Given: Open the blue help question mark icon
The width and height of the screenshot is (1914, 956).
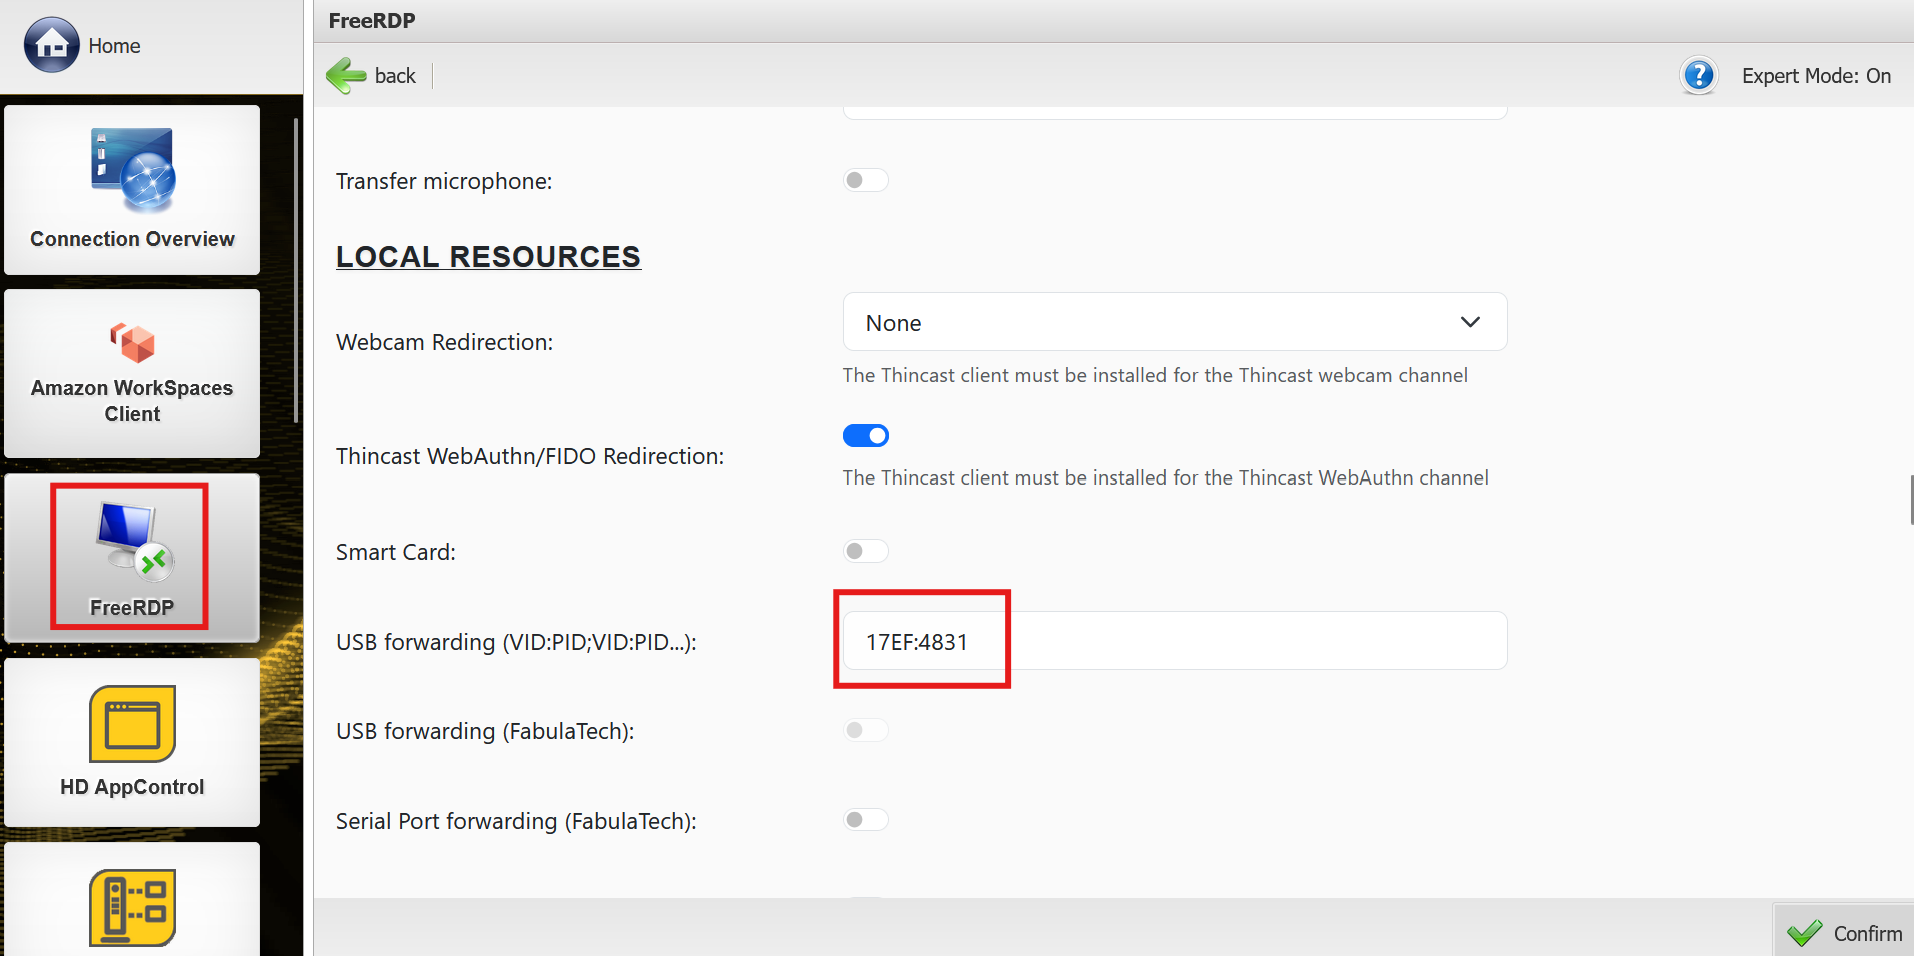Looking at the screenshot, I should (x=1698, y=76).
